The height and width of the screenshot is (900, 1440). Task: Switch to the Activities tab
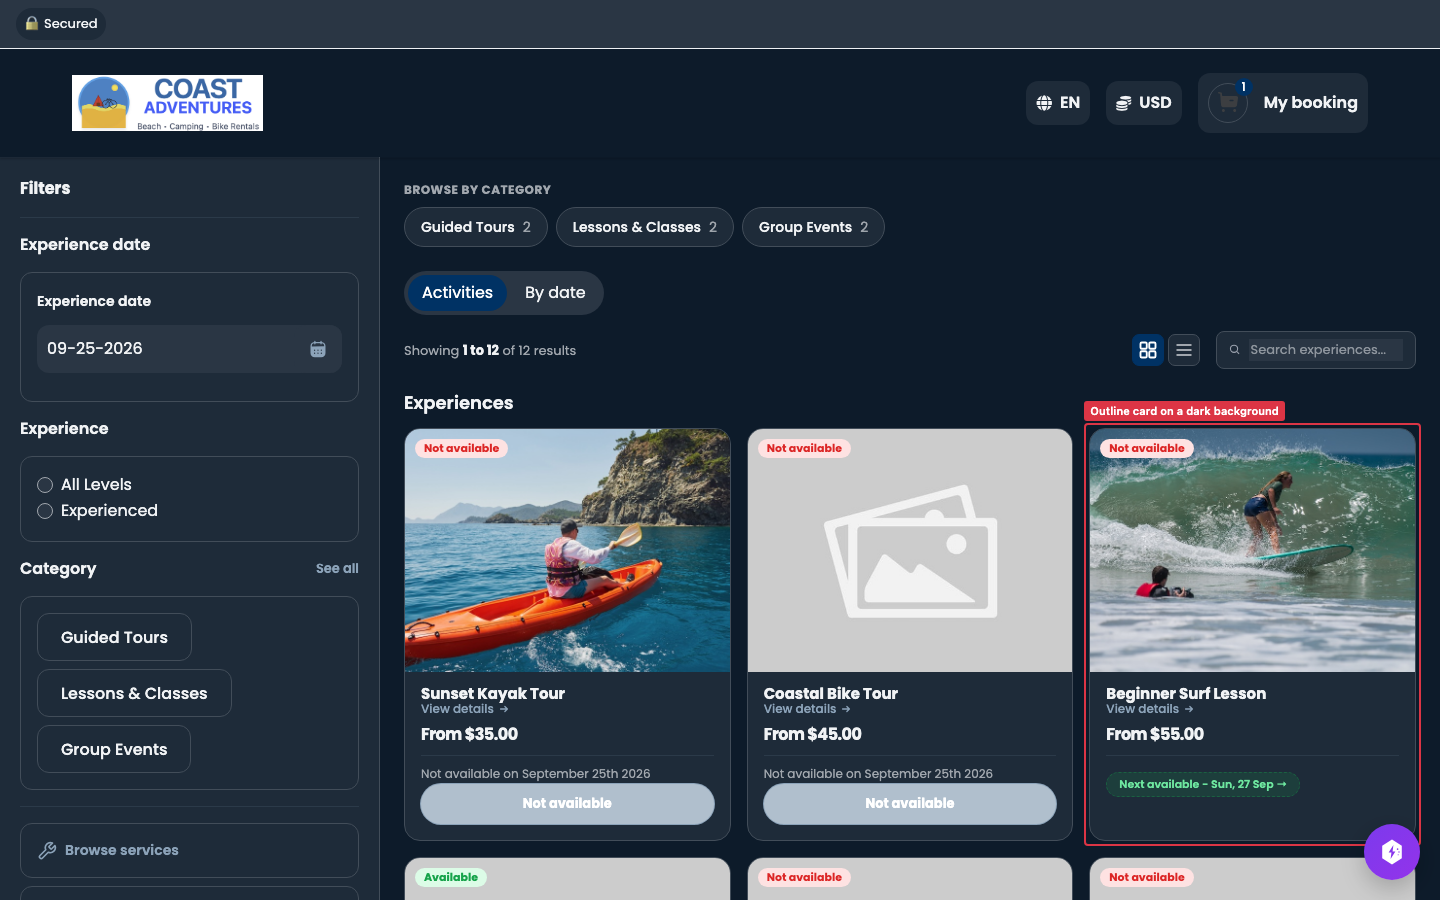[457, 293]
